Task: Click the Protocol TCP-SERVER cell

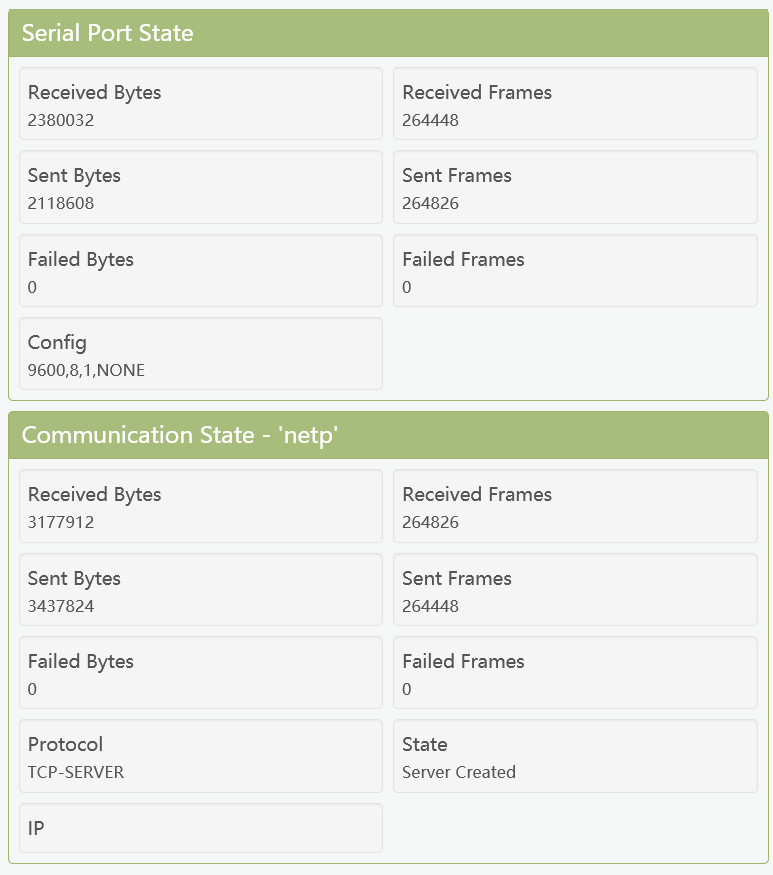Action: [x=200, y=756]
